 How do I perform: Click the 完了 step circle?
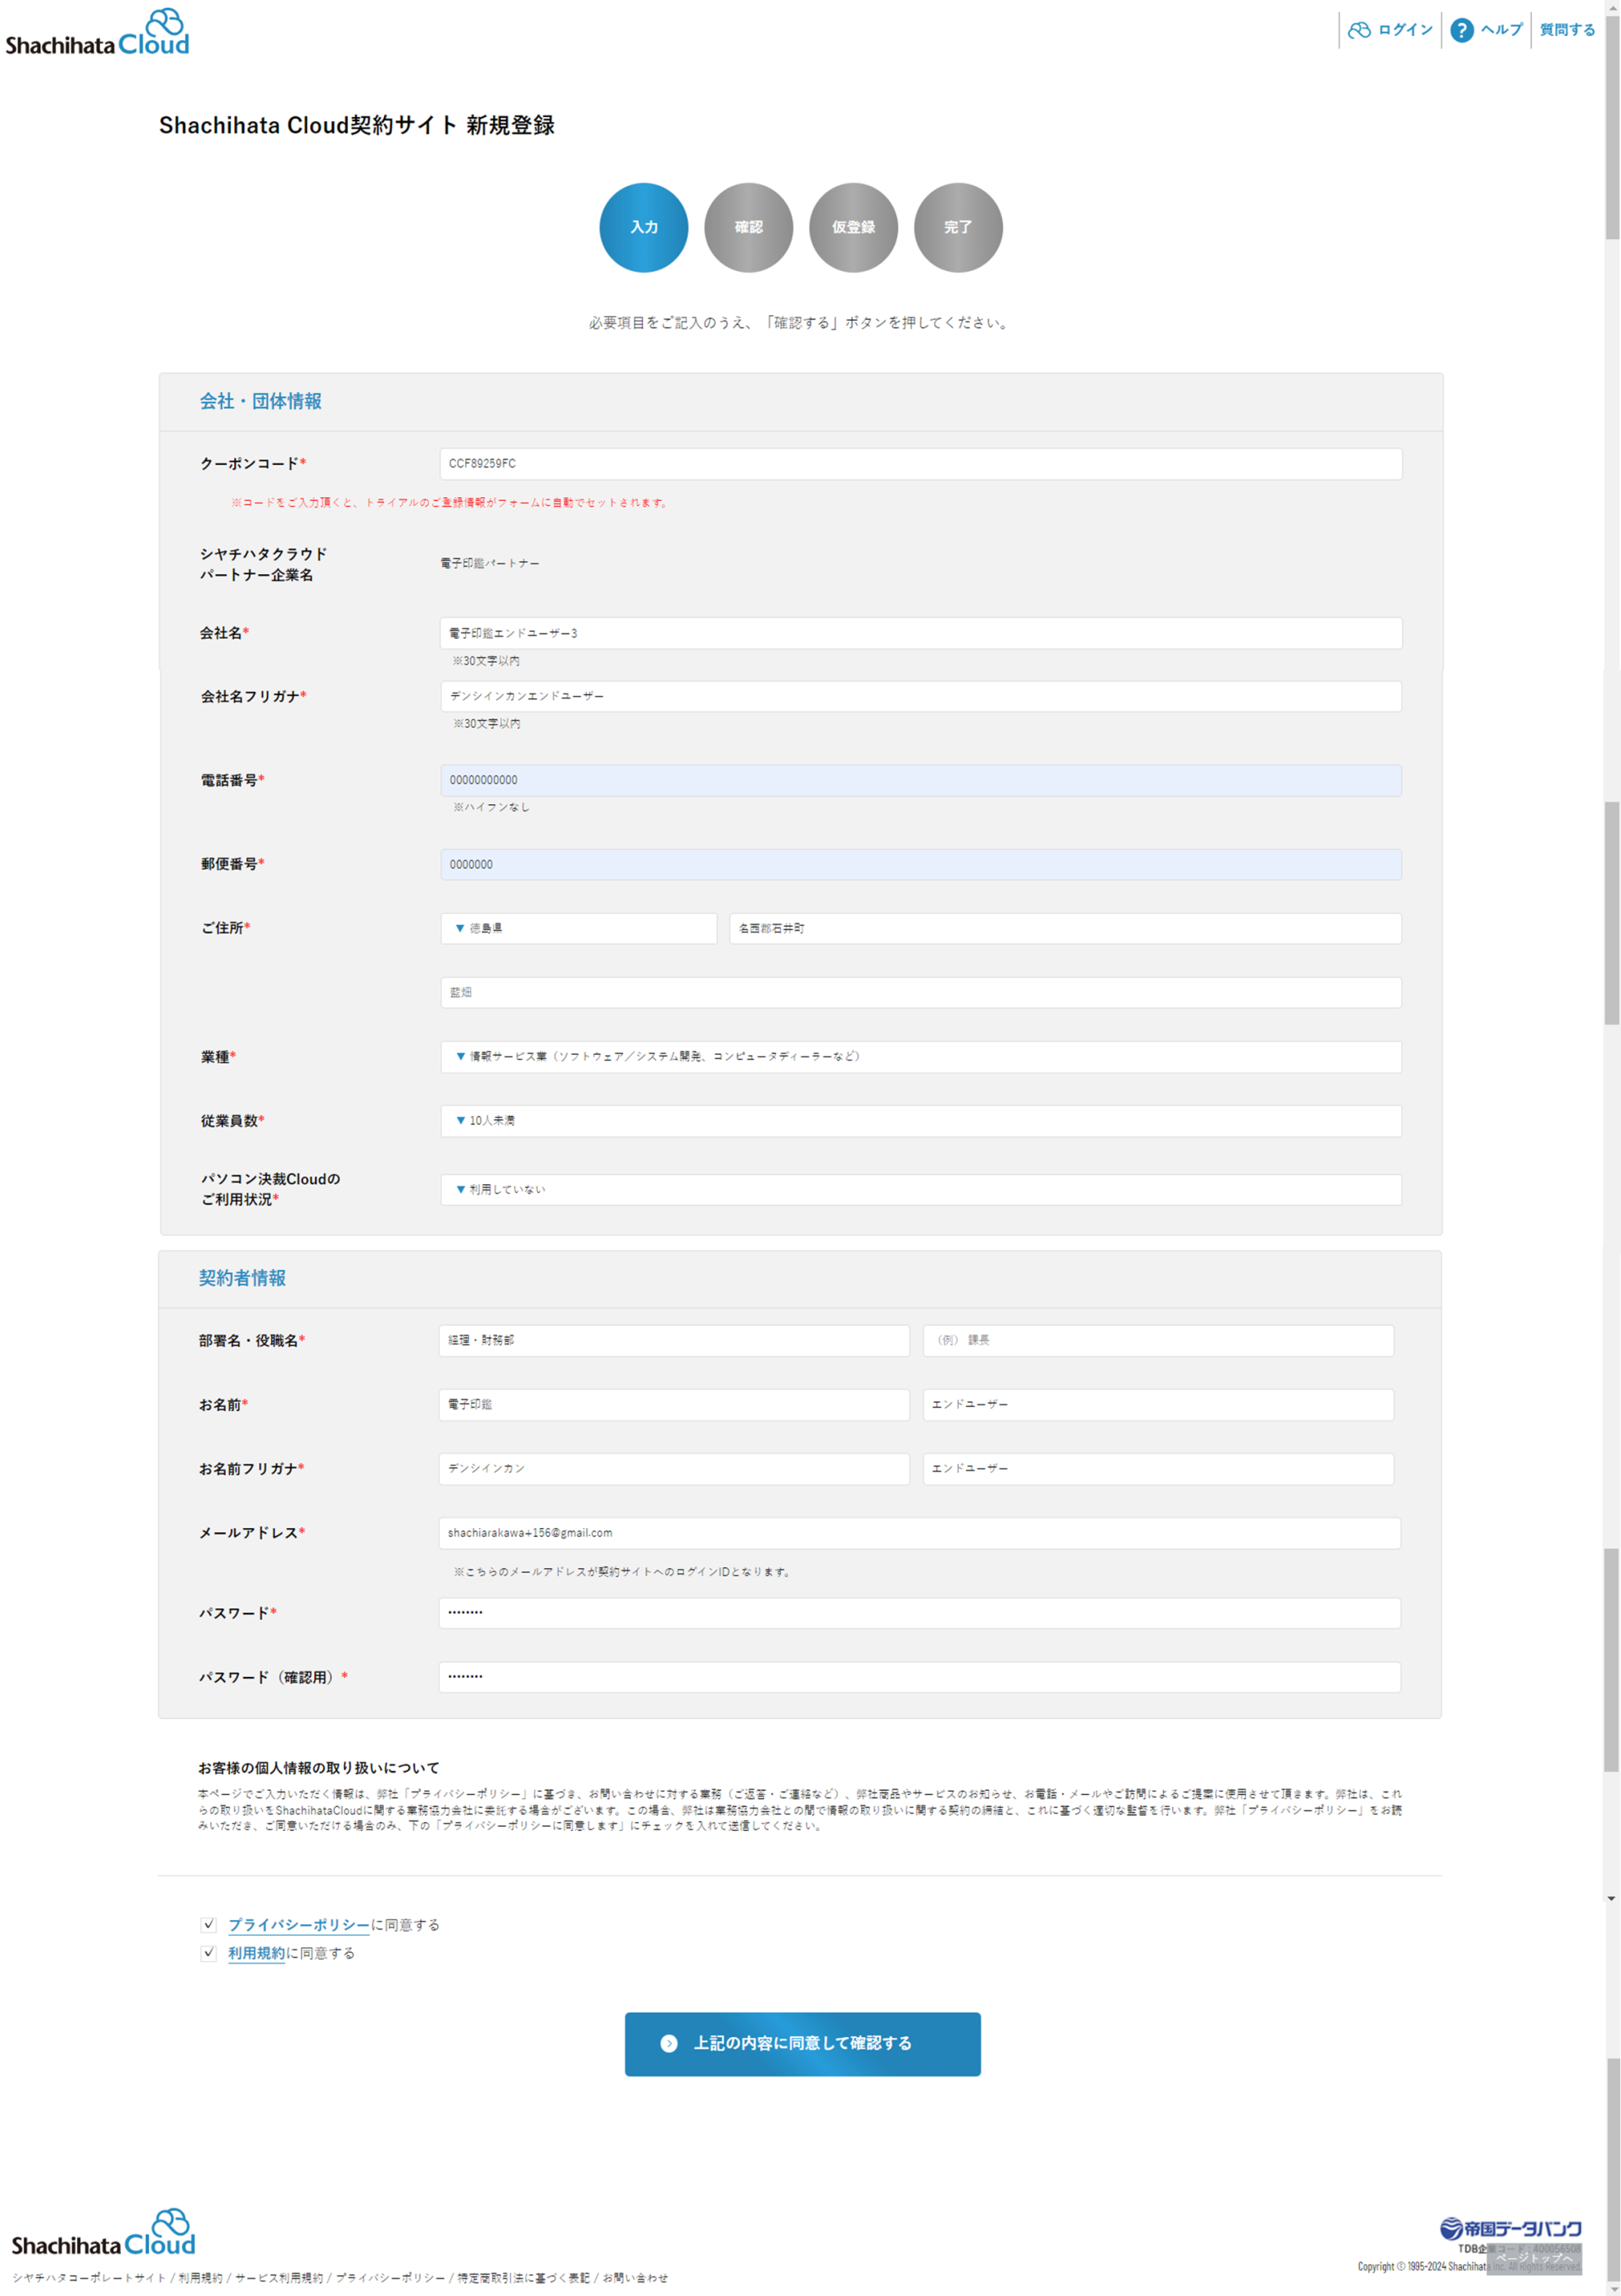coord(957,227)
